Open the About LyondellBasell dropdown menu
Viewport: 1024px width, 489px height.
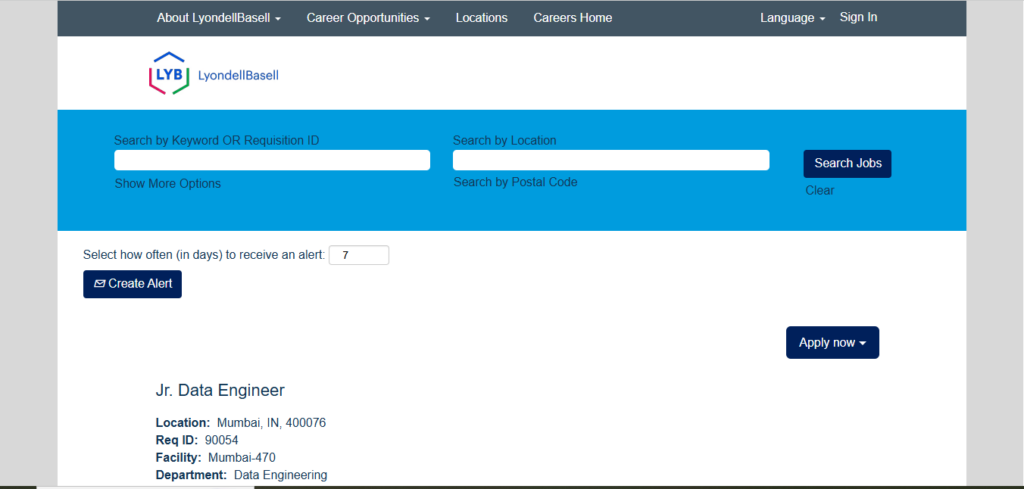(x=219, y=18)
